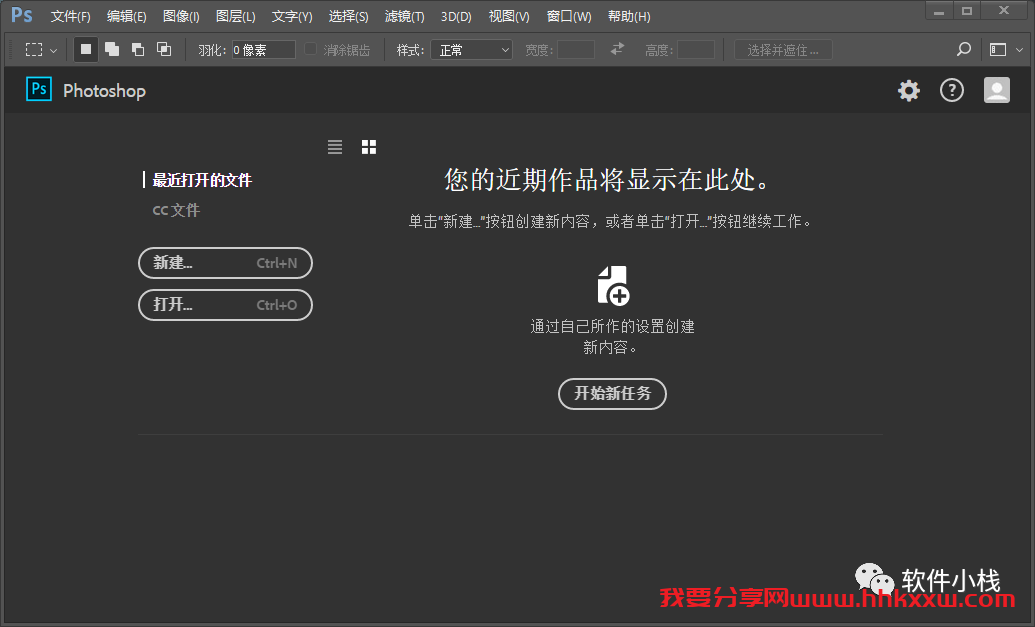
Task: Click the 新建... Ctrl+N button
Action: [225, 263]
